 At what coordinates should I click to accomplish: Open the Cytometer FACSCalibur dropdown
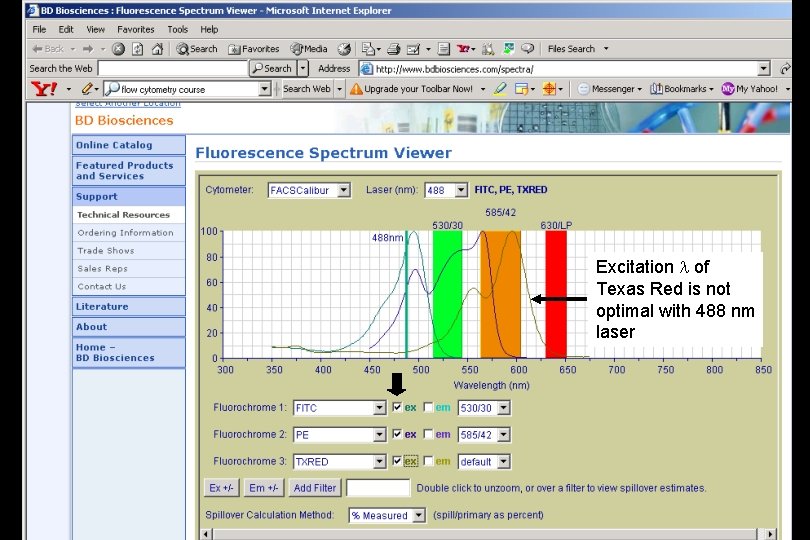click(x=309, y=190)
